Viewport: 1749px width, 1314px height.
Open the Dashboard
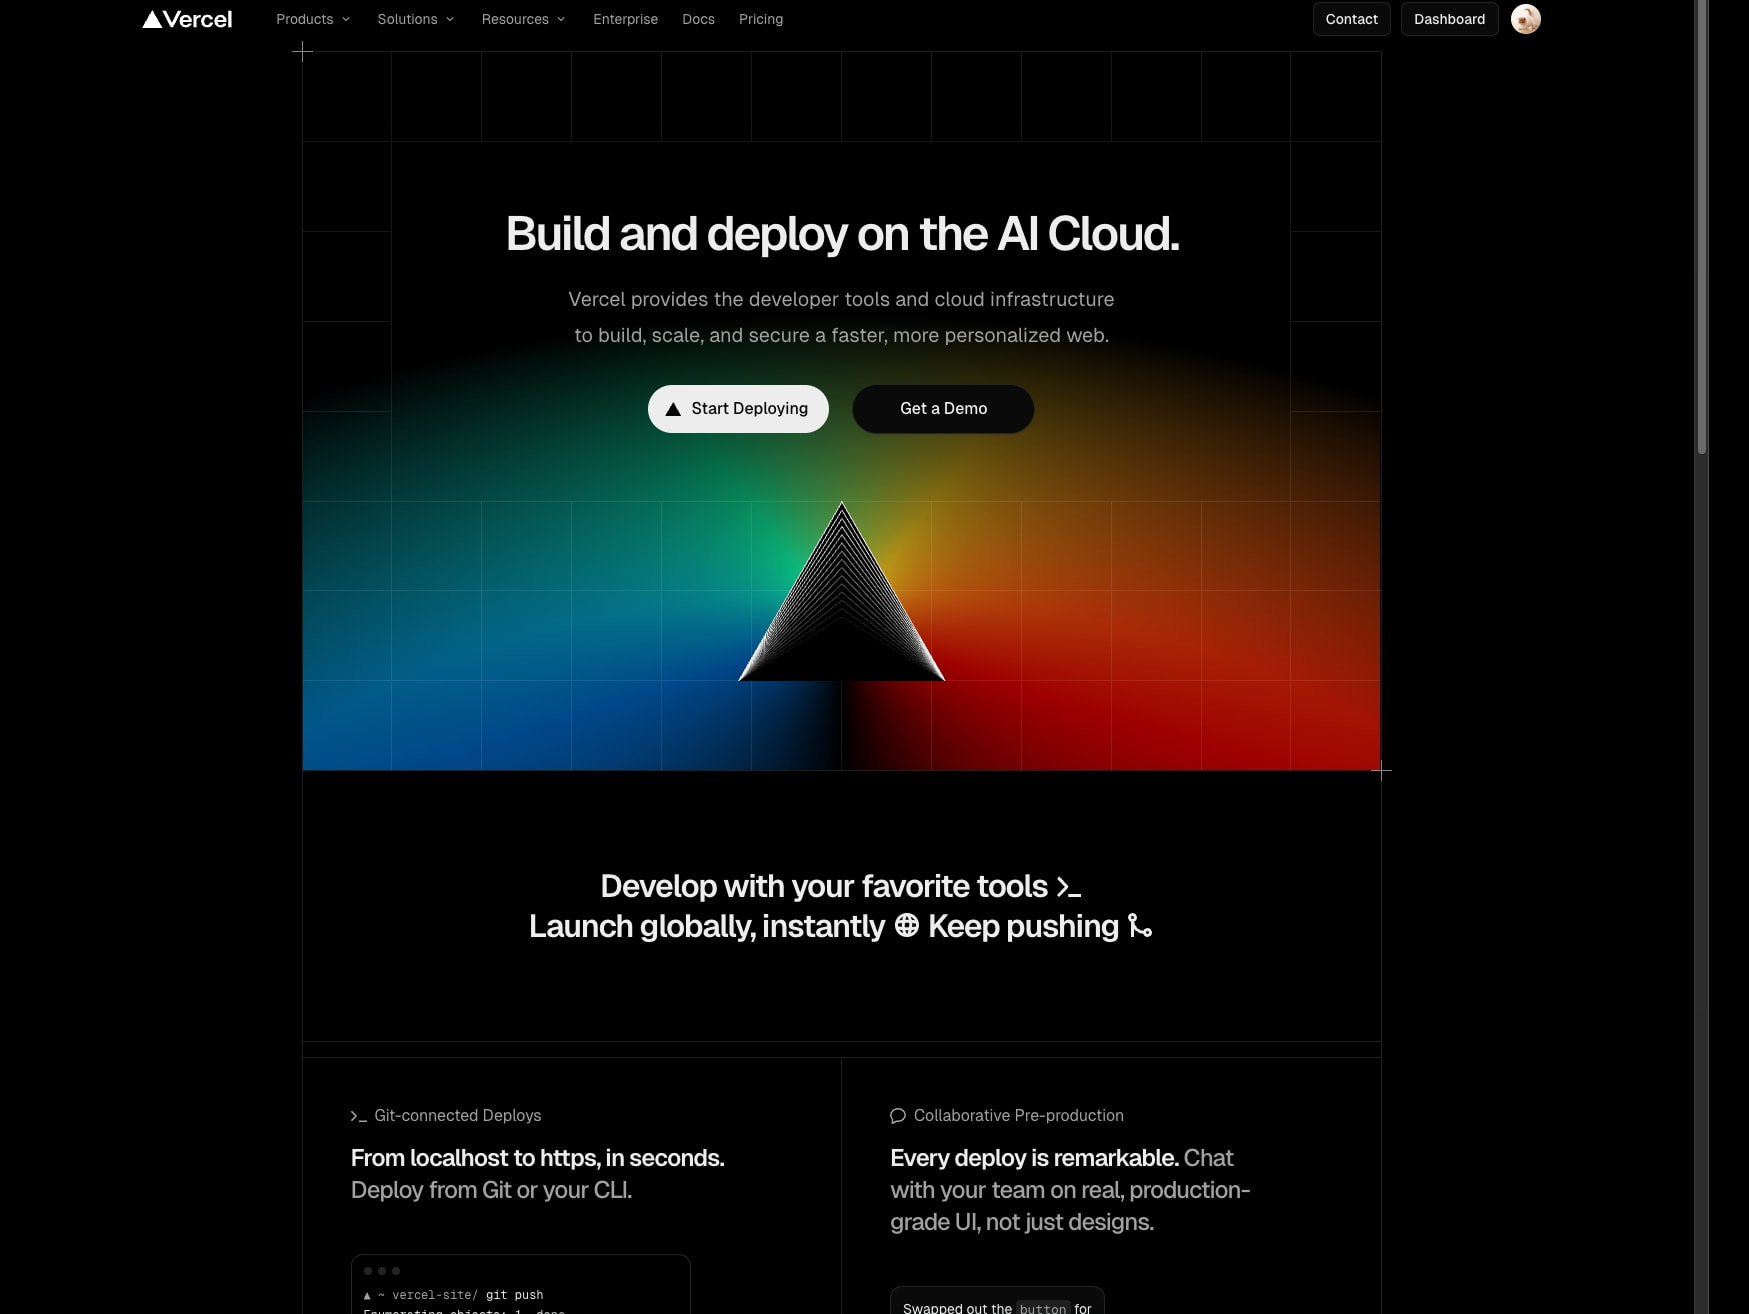pos(1449,19)
